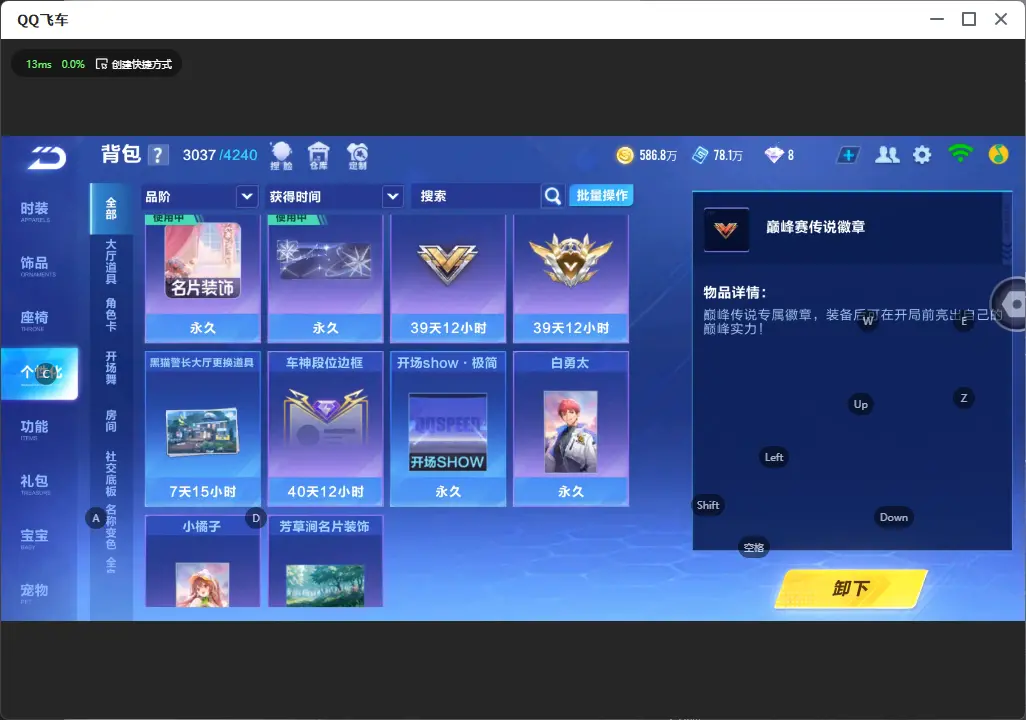Select the 礼包 gift pack category
The width and height of the screenshot is (1026, 720).
tap(35, 484)
